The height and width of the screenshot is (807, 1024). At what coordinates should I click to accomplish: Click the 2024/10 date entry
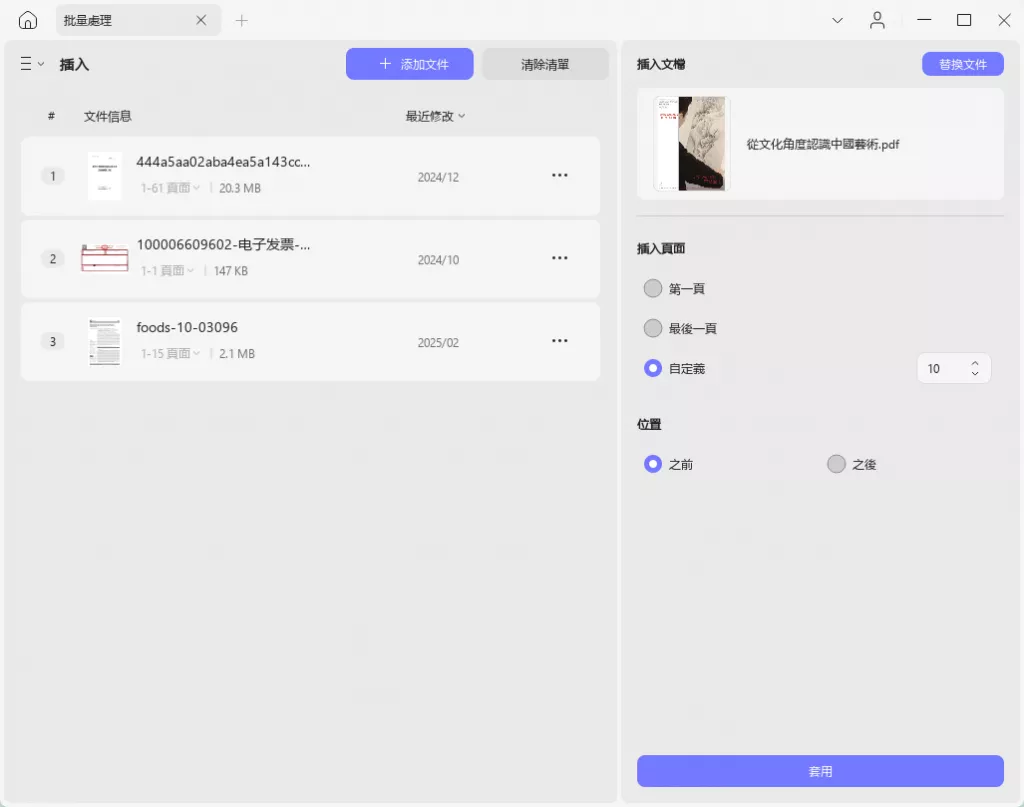438,260
